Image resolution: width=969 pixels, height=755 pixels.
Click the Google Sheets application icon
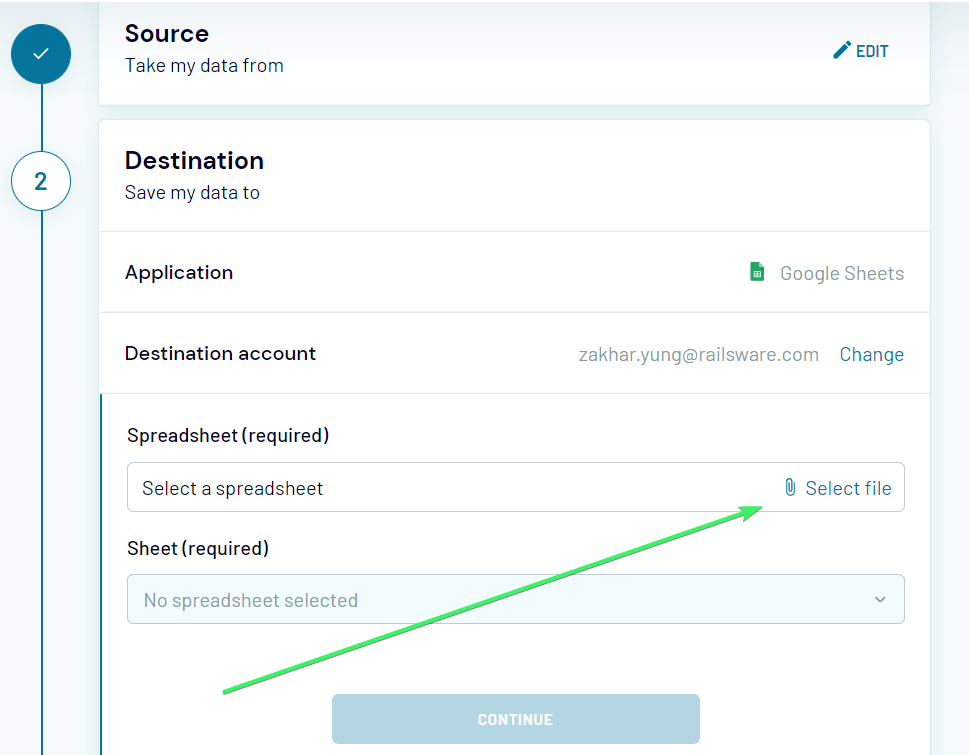(x=757, y=272)
